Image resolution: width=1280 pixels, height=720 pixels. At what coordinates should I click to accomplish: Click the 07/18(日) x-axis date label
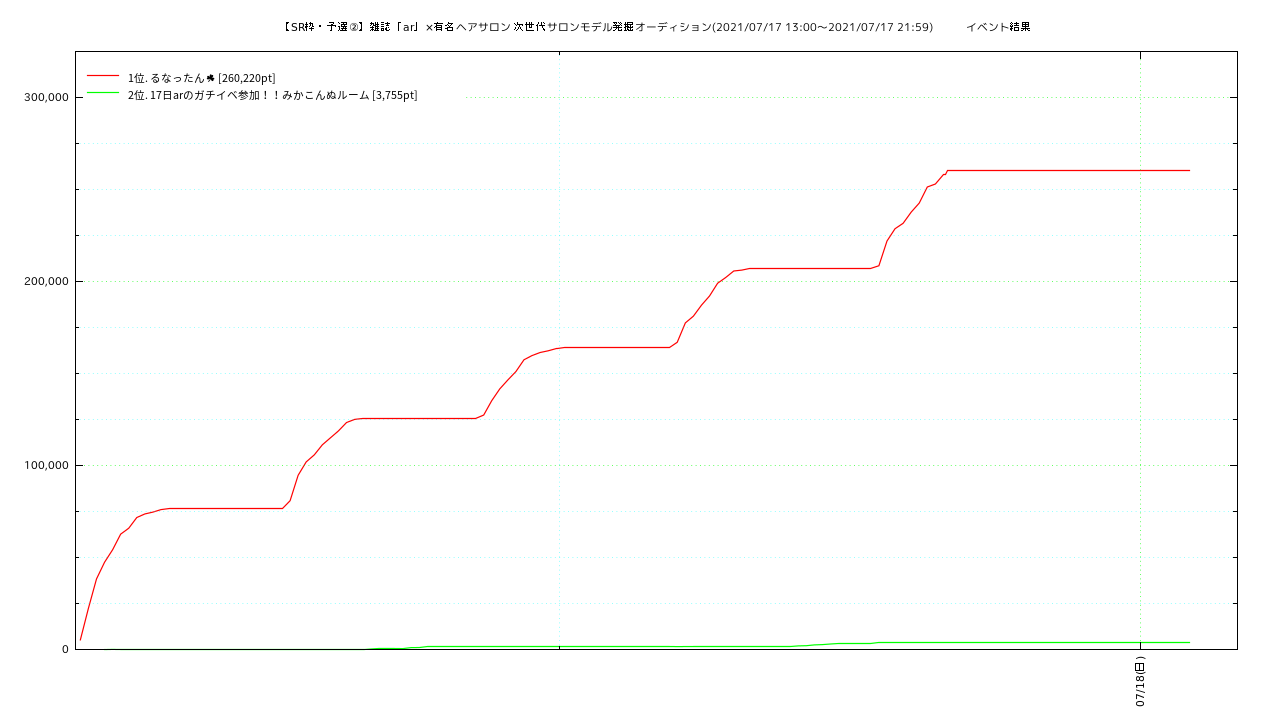point(1140,682)
